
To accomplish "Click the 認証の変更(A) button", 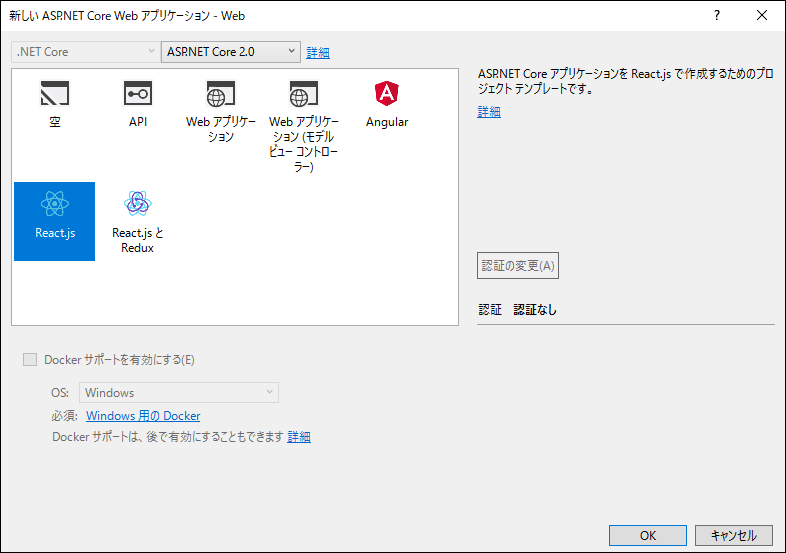I will [518, 265].
